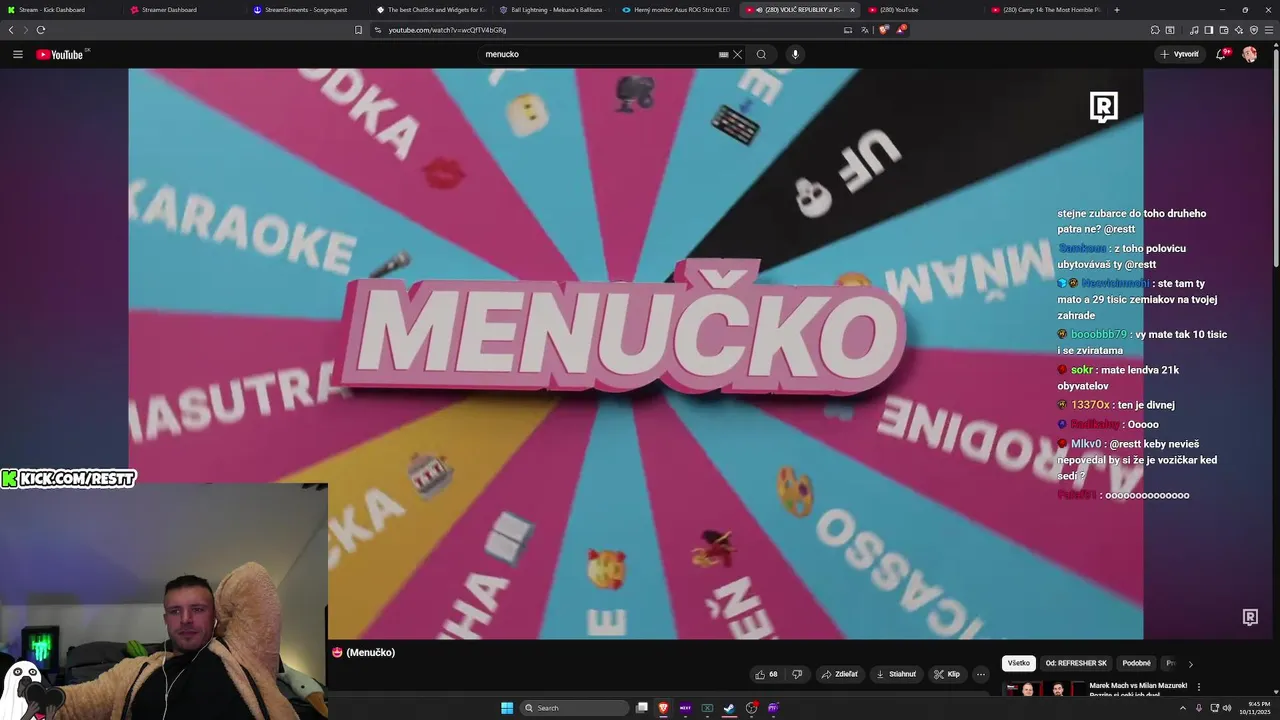
Task: Click the Vytvoriť create button
Action: (x=1180, y=54)
